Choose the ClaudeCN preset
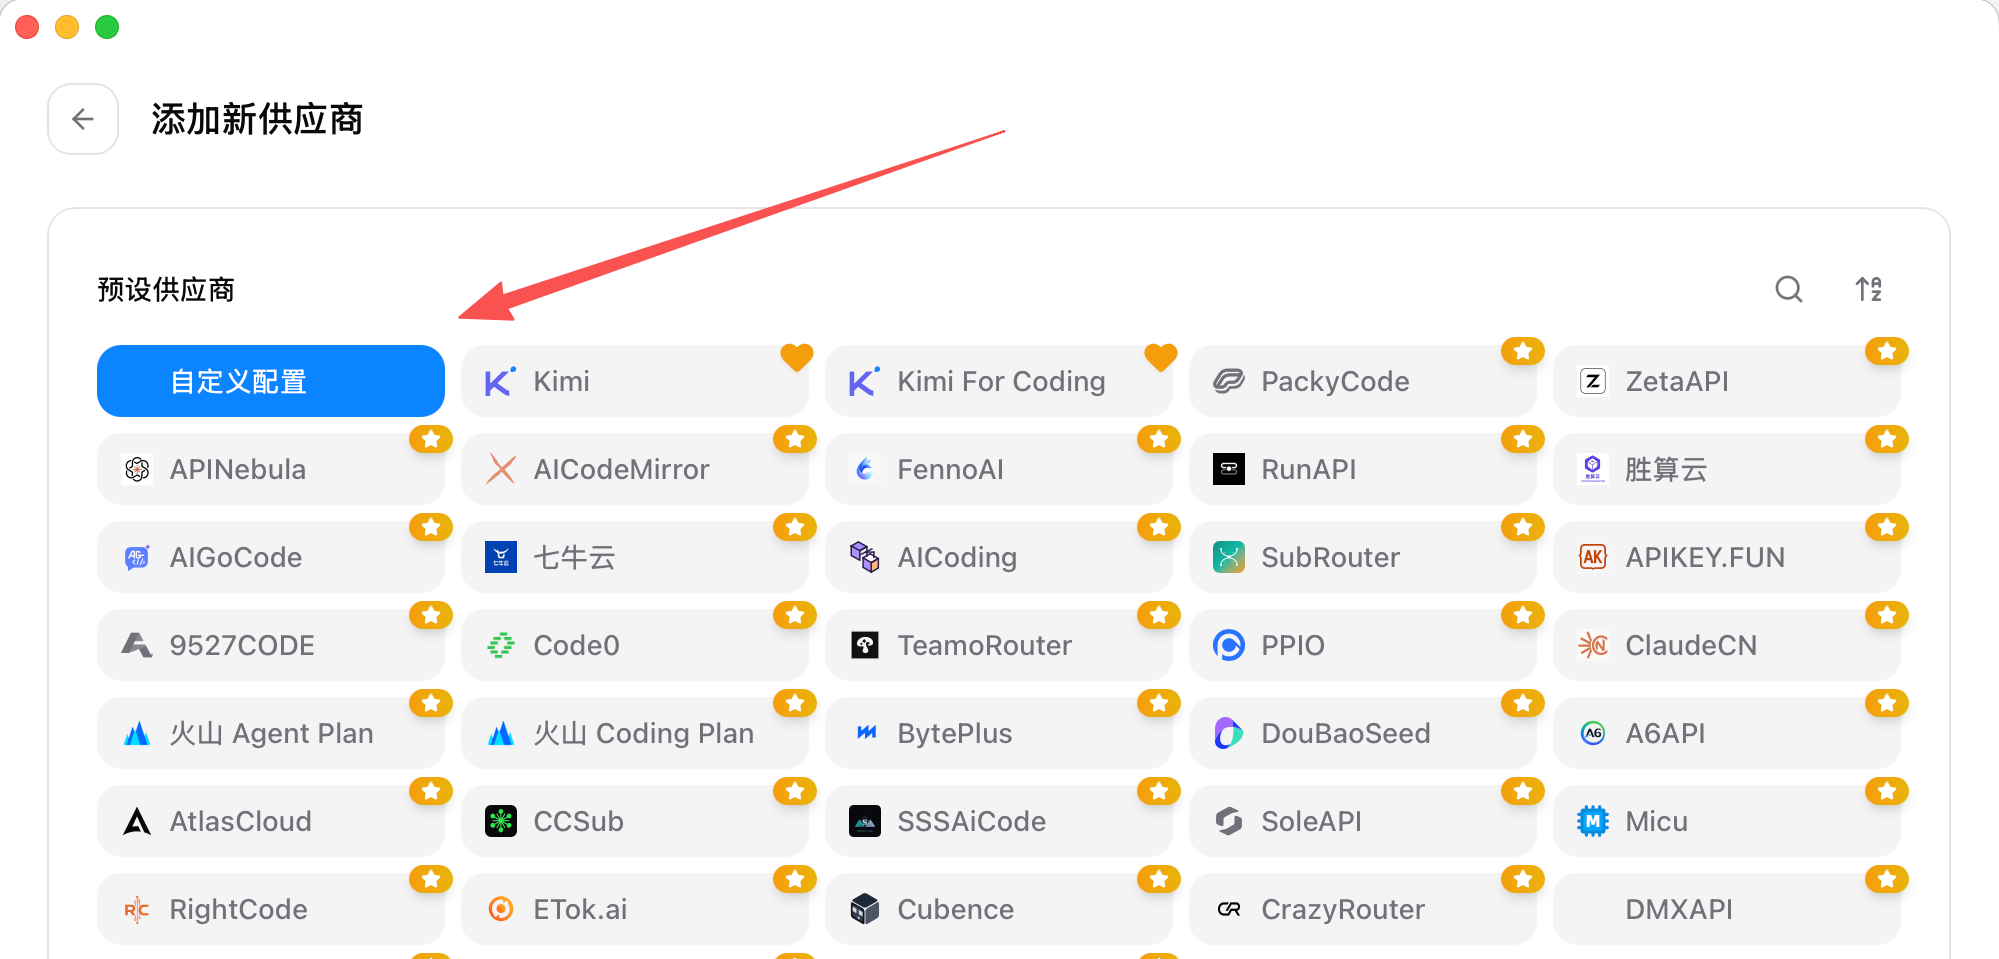1999x959 pixels. pos(1727,645)
